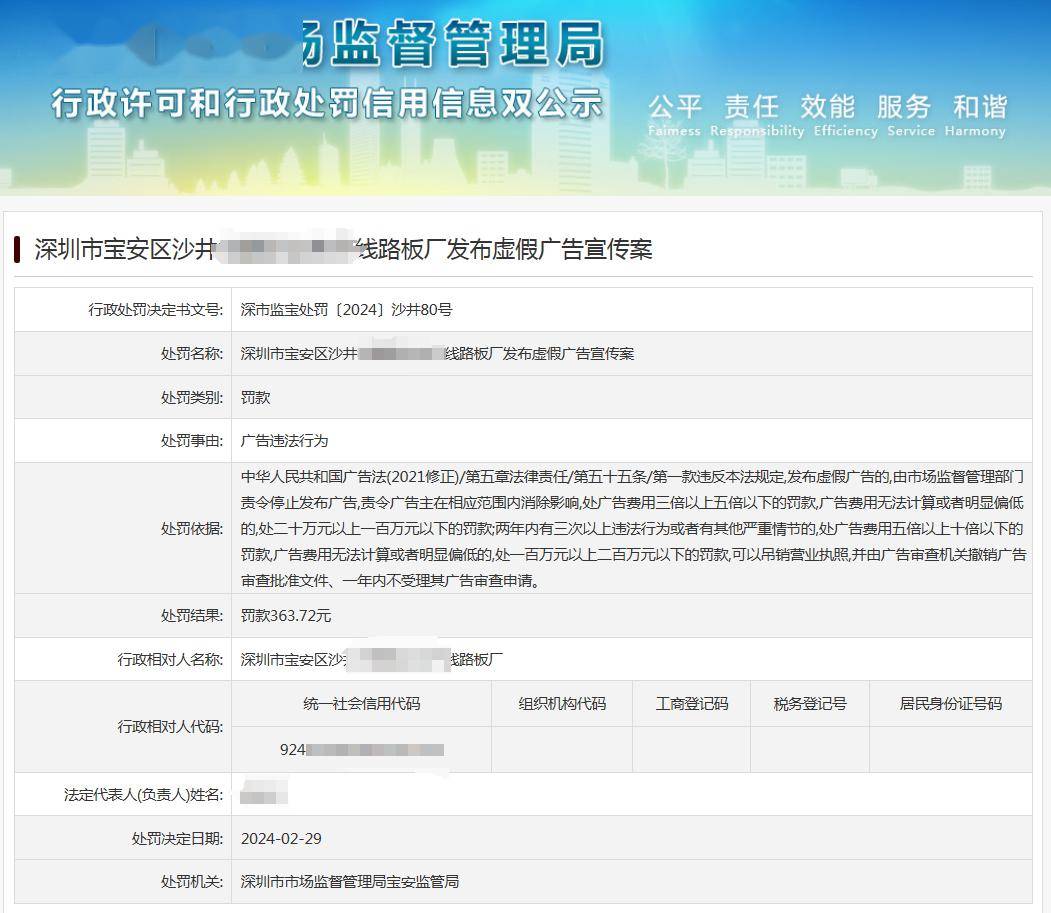Select the 行政处罚决定书文号 label
Screen dimensions: 1051x913
(156, 310)
